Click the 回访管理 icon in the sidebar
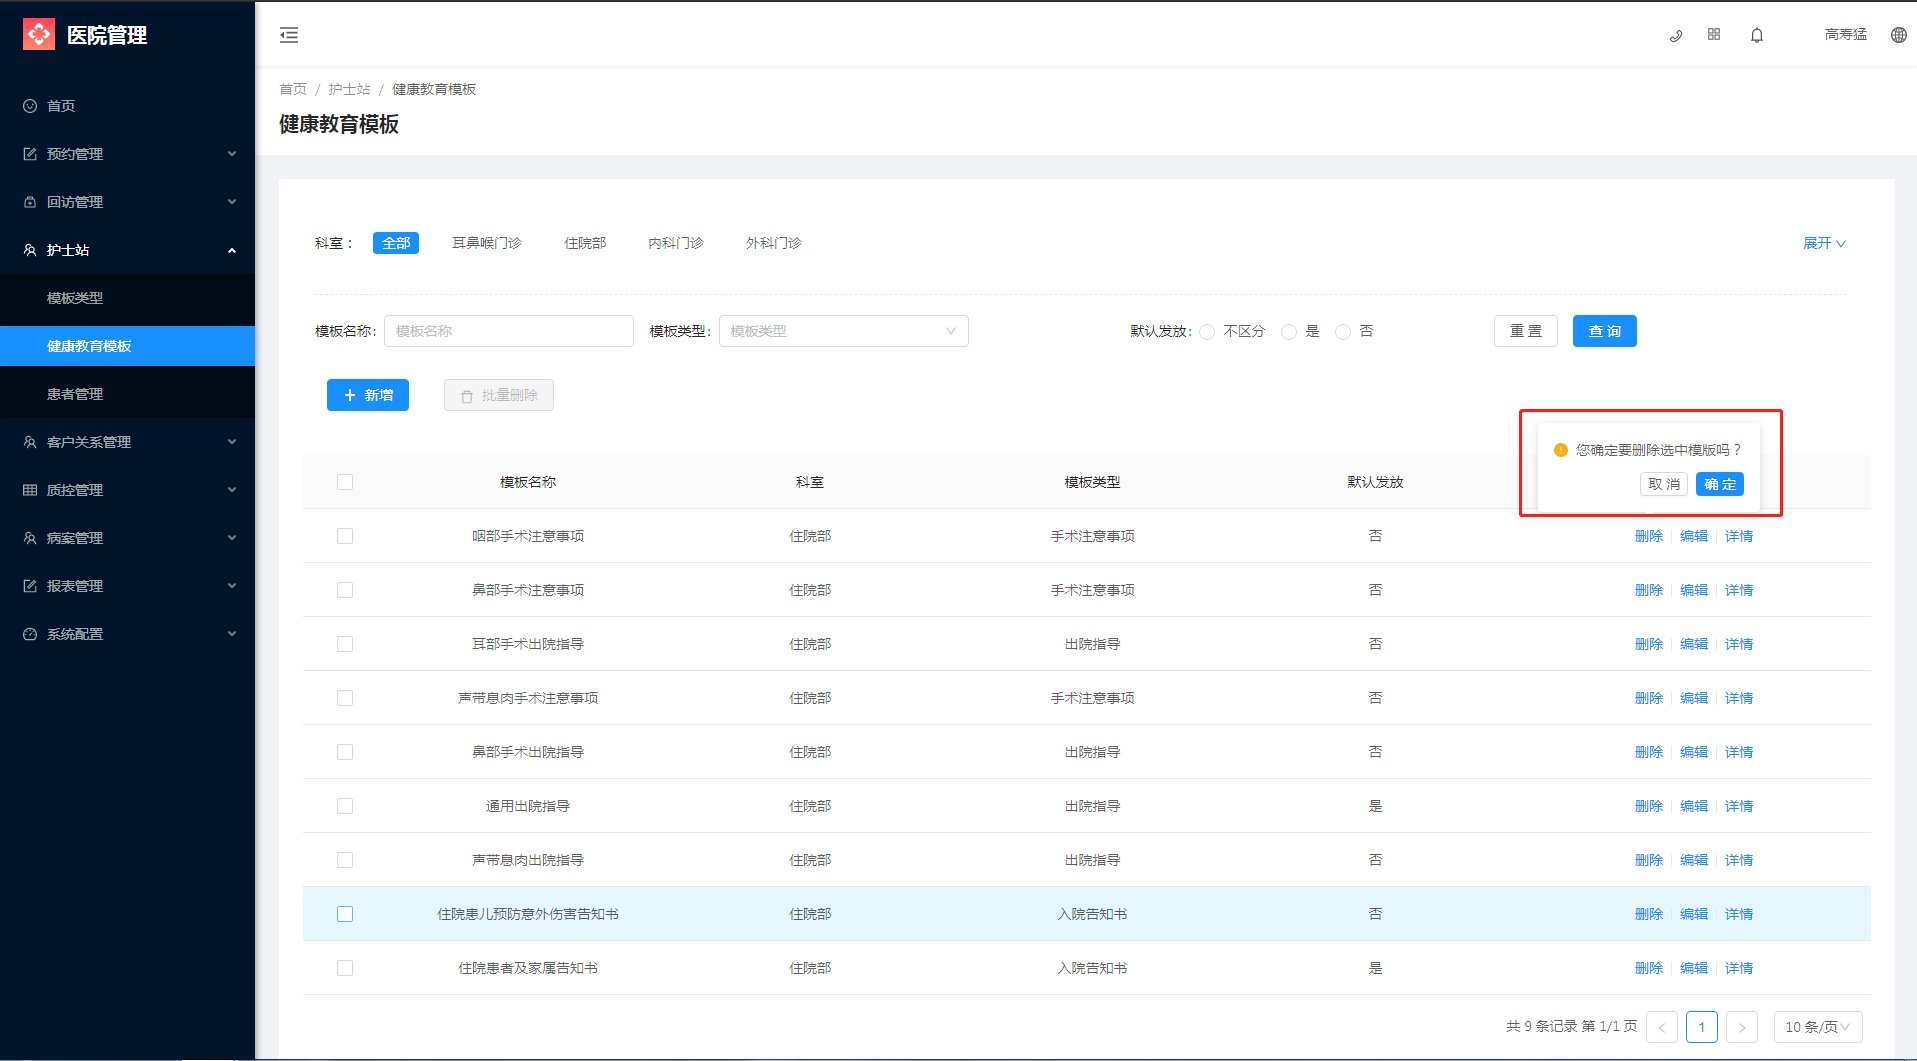 [30, 202]
